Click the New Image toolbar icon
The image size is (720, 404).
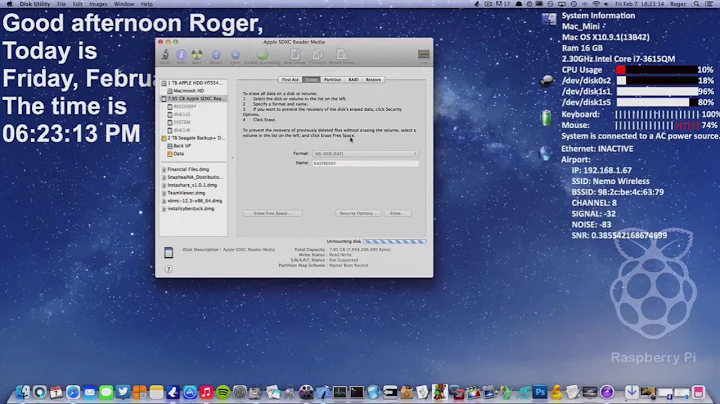coord(295,55)
